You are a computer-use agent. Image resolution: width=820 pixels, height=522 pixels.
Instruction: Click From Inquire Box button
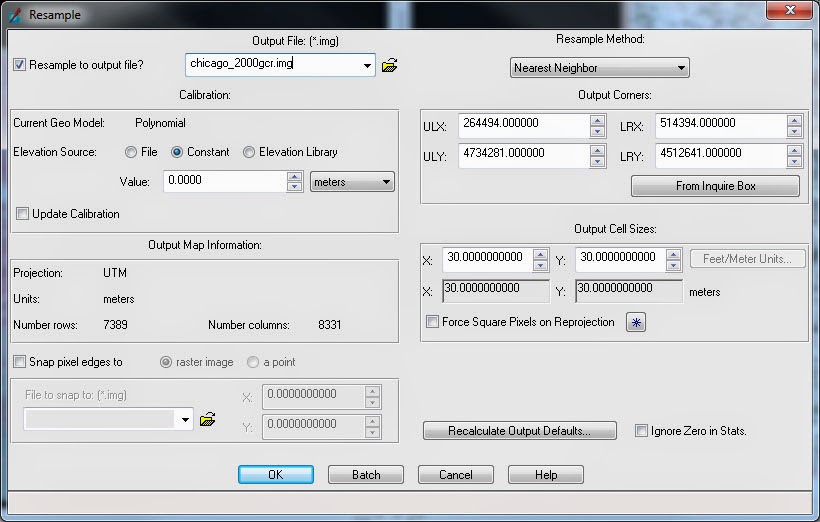[x=715, y=186]
